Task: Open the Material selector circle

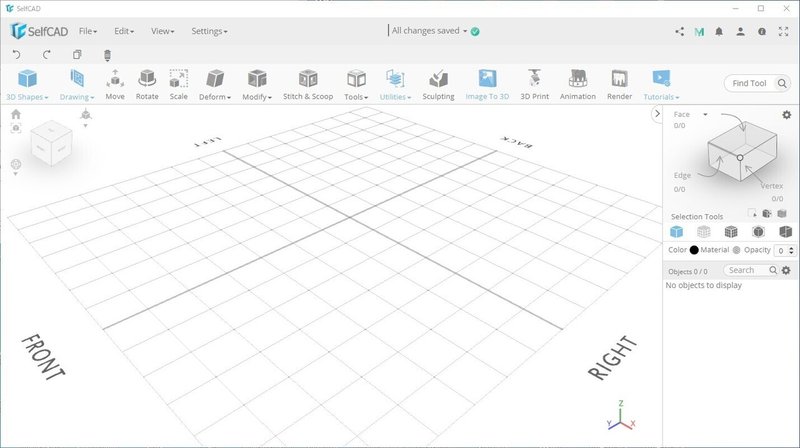Action: pyautogui.click(x=736, y=250)
